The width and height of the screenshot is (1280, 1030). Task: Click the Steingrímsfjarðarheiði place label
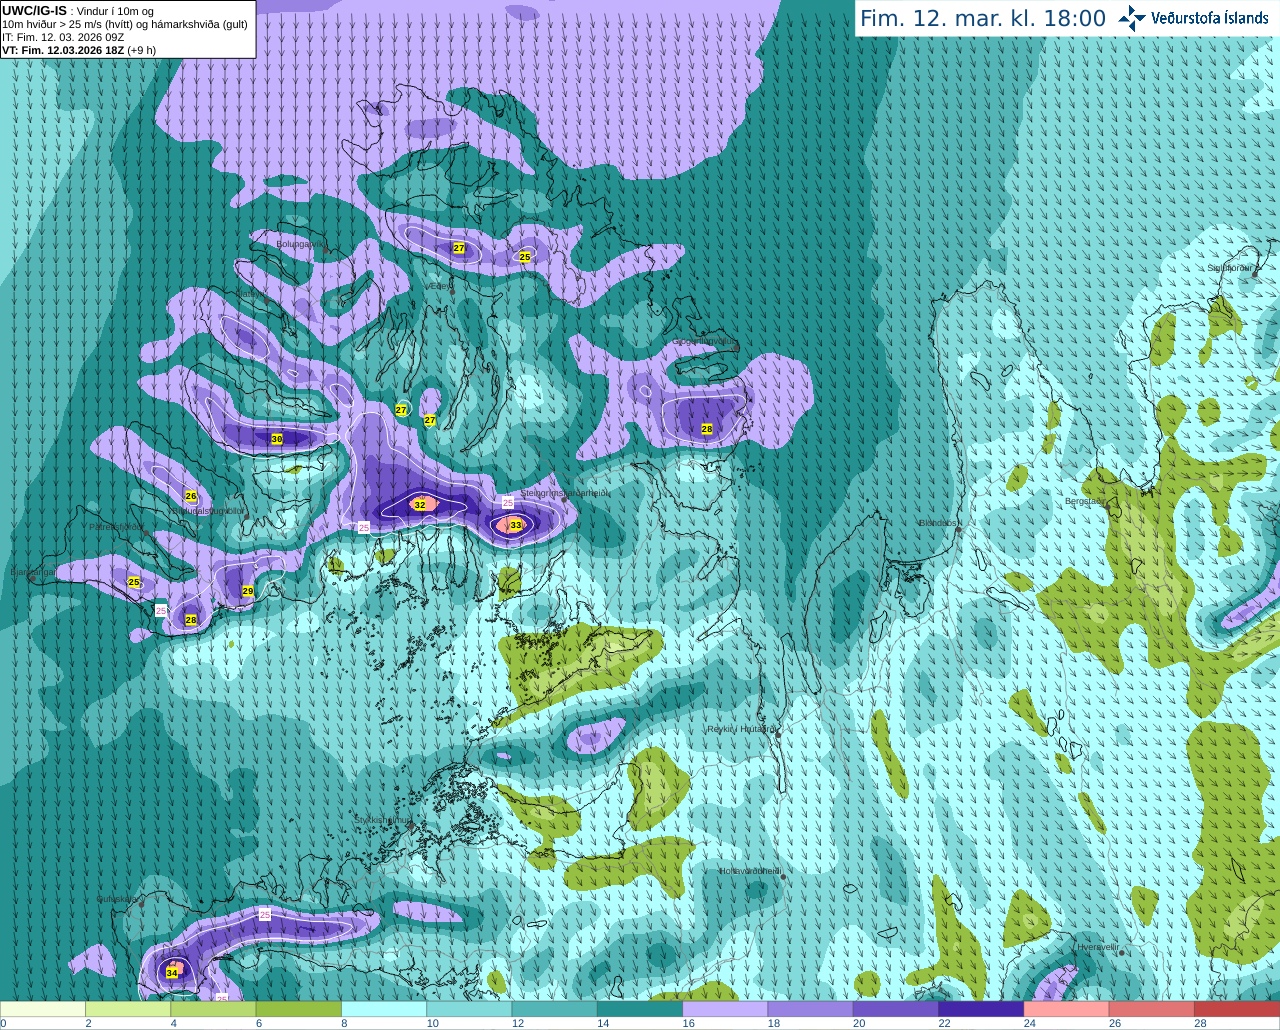[x=565, y=493]
